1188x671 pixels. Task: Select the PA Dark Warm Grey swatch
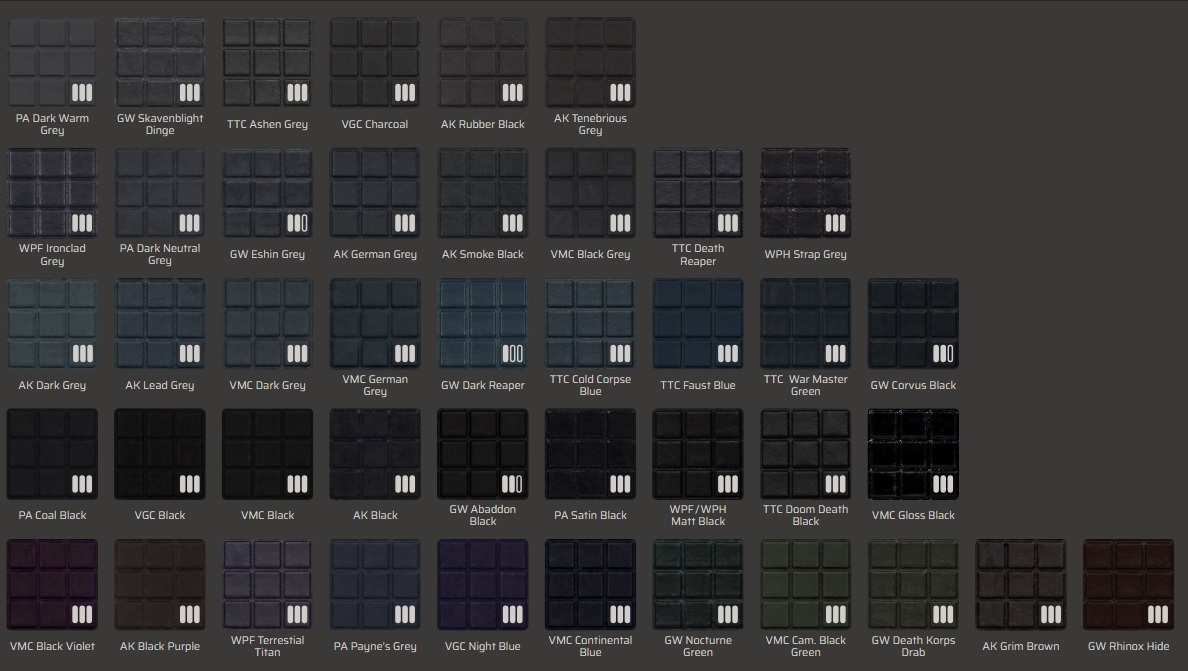[x=52, y=62]
